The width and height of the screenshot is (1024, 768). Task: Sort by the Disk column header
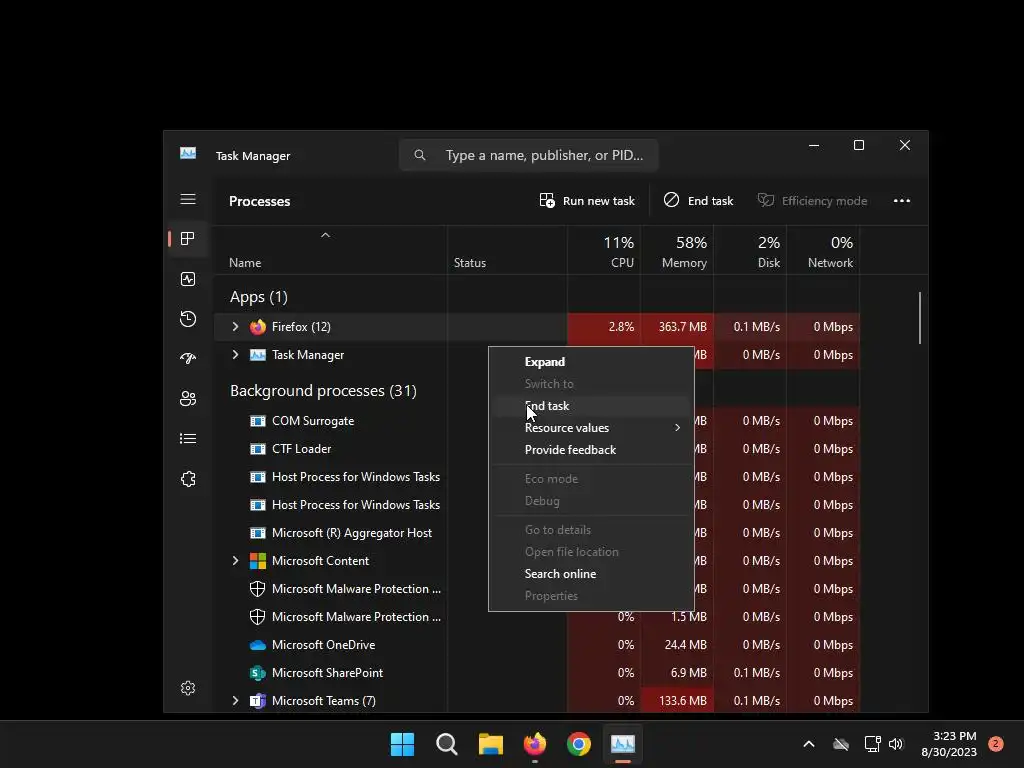[750, 251]
